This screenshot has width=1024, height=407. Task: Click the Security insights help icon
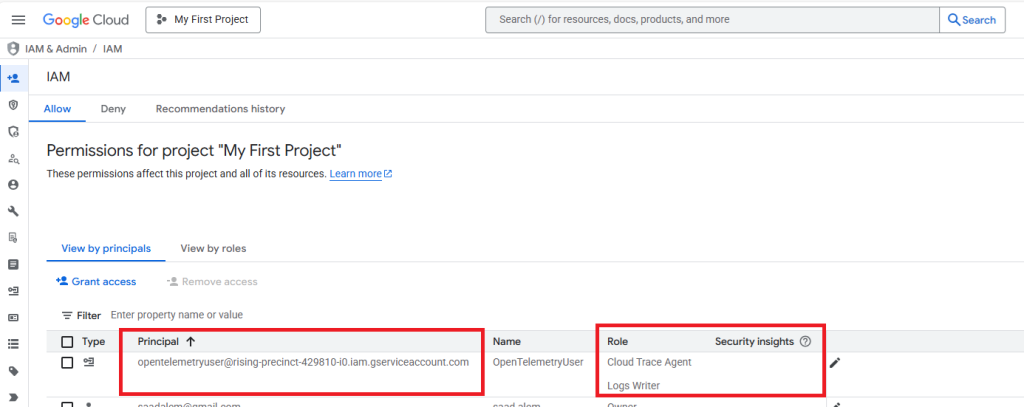(805, 342)
